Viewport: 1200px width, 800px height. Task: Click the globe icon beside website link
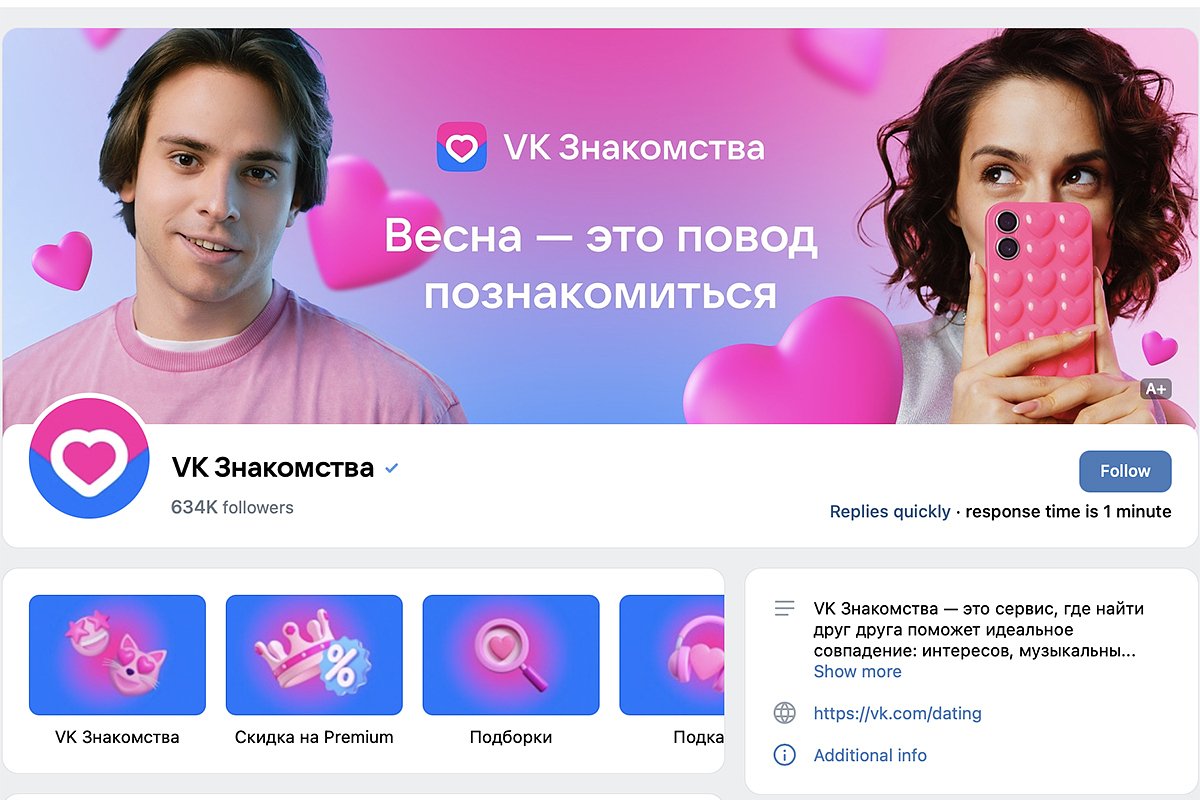[x=785, y=713]
